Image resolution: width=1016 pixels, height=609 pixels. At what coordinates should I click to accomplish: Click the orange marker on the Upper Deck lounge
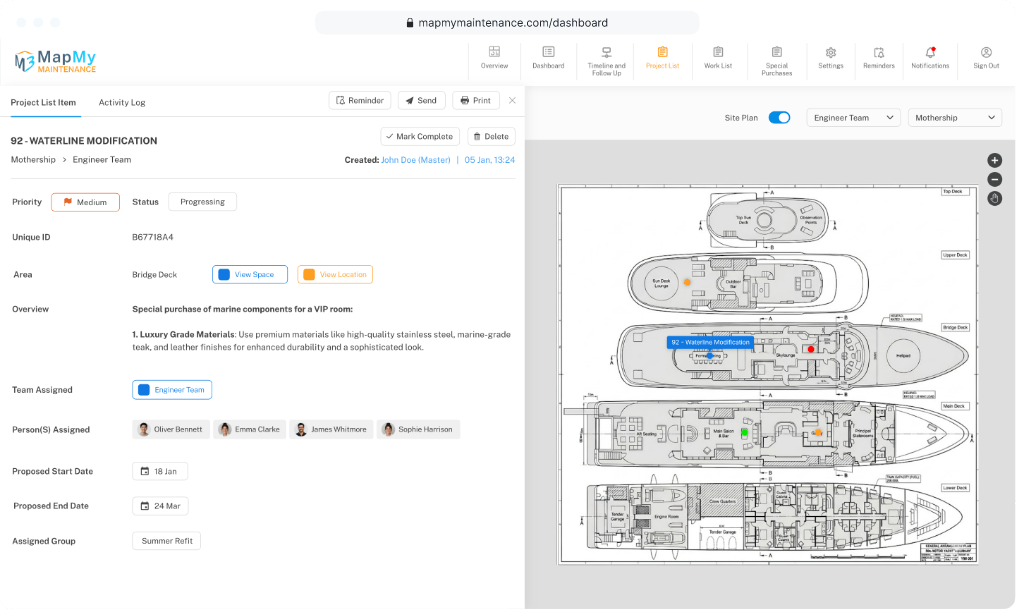(x=687, y=282)
